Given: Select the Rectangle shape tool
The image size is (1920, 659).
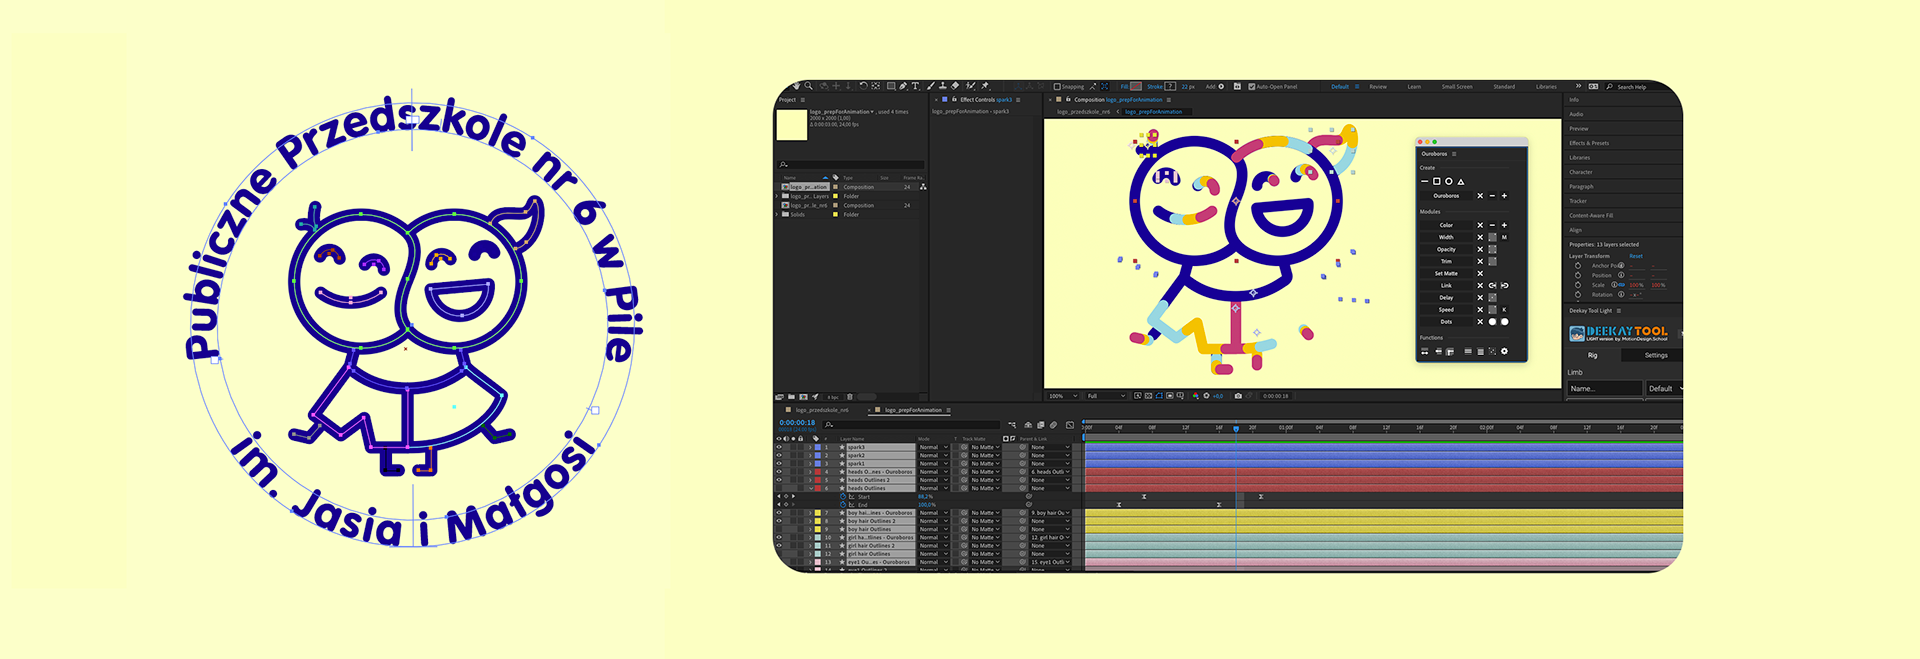Looking at the screenshot, I should pos(891,86).
